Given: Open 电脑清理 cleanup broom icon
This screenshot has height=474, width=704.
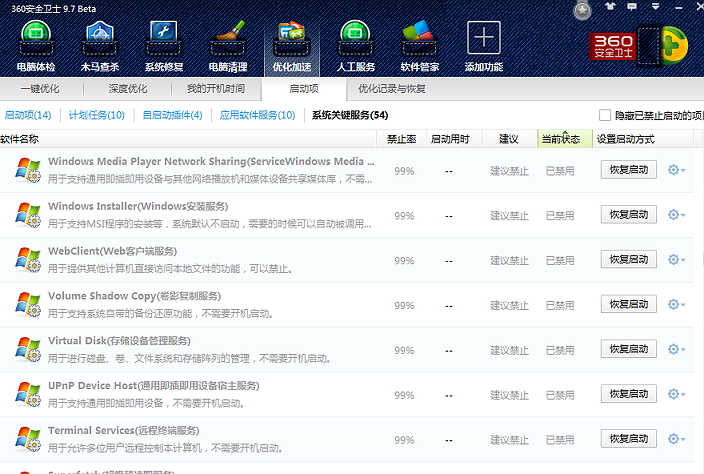Looking at the screenshot, I should pos(228,46).
